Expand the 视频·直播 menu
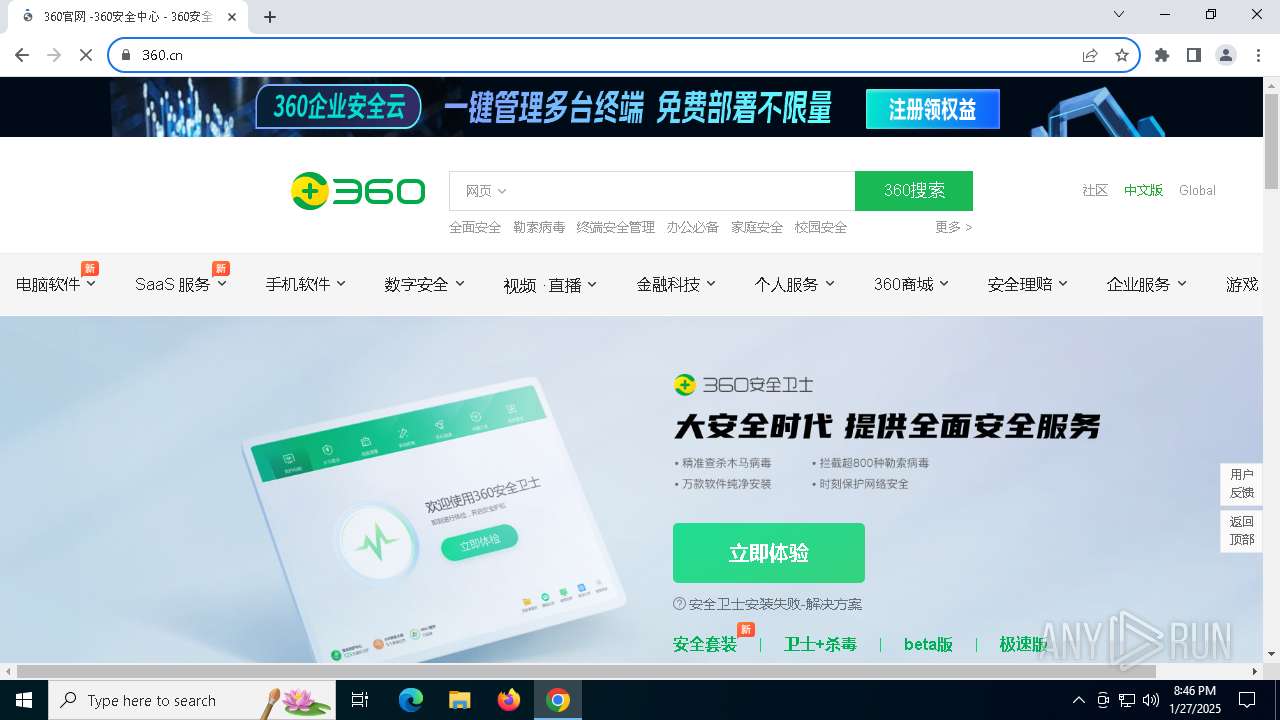The width and height of the screenshot is (1280, 720). click(x=550, y=285)
